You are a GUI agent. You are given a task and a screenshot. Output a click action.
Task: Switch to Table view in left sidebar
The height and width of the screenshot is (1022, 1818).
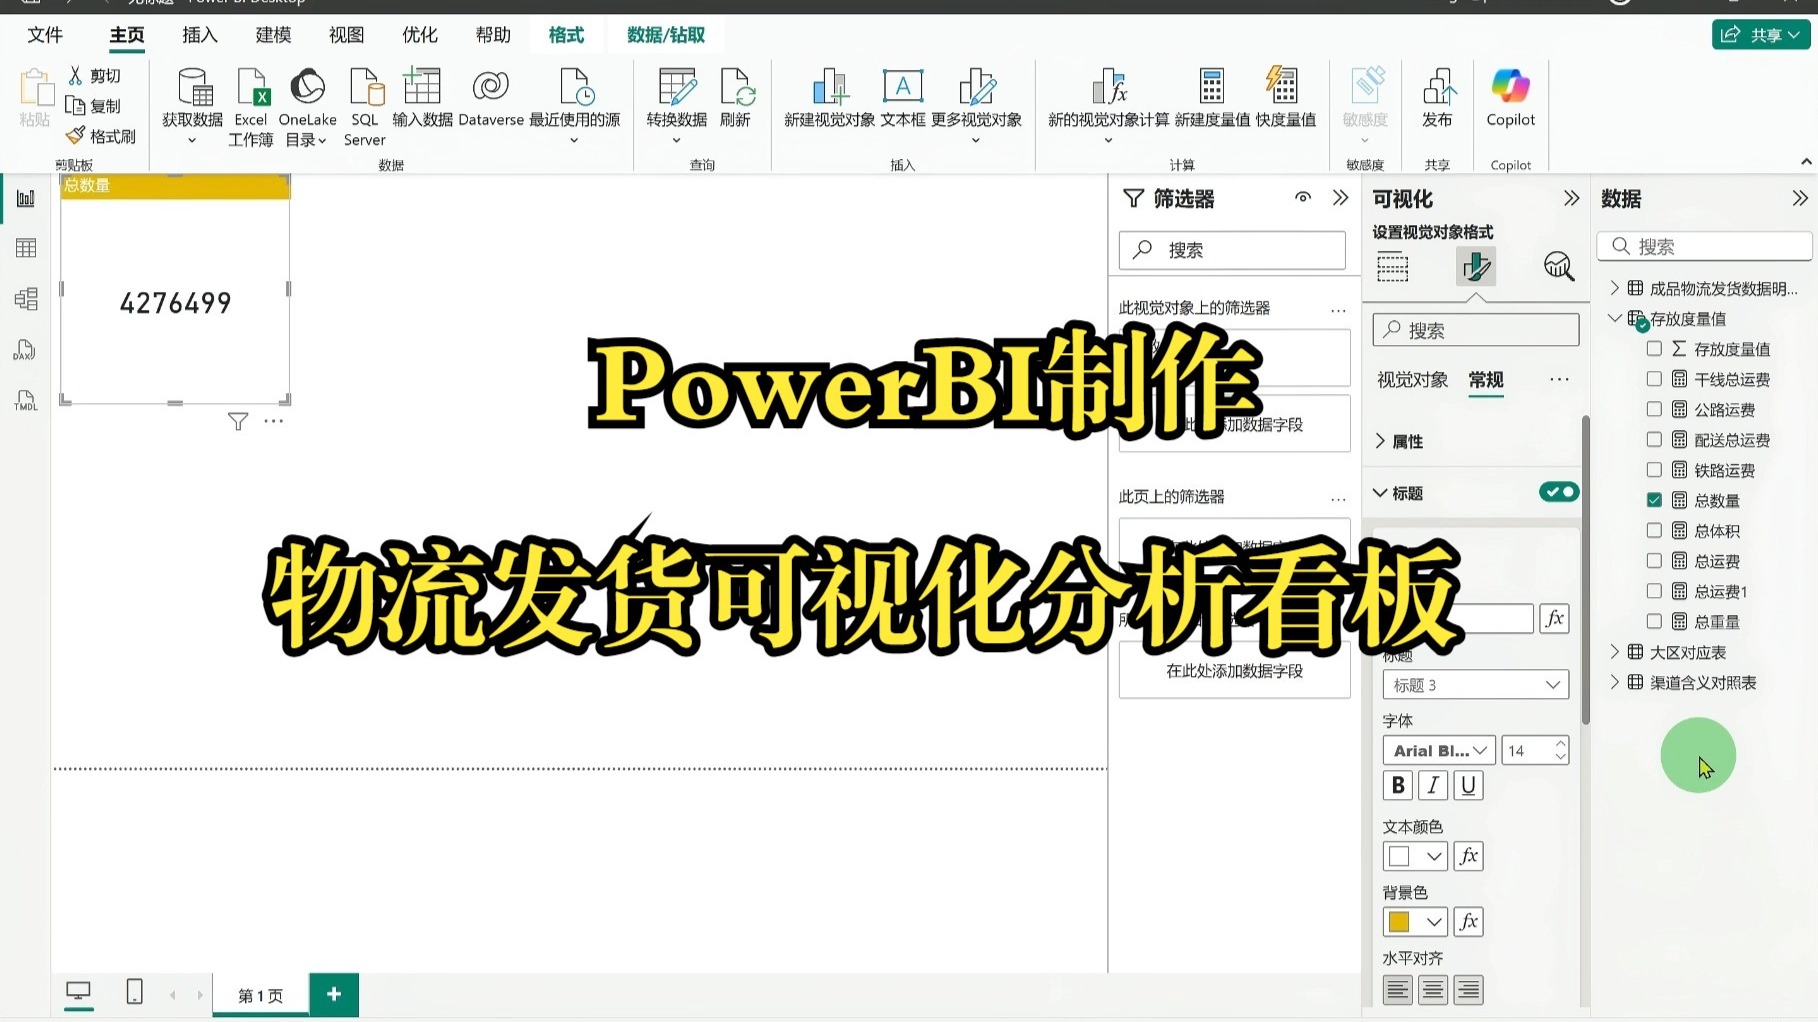26,247
